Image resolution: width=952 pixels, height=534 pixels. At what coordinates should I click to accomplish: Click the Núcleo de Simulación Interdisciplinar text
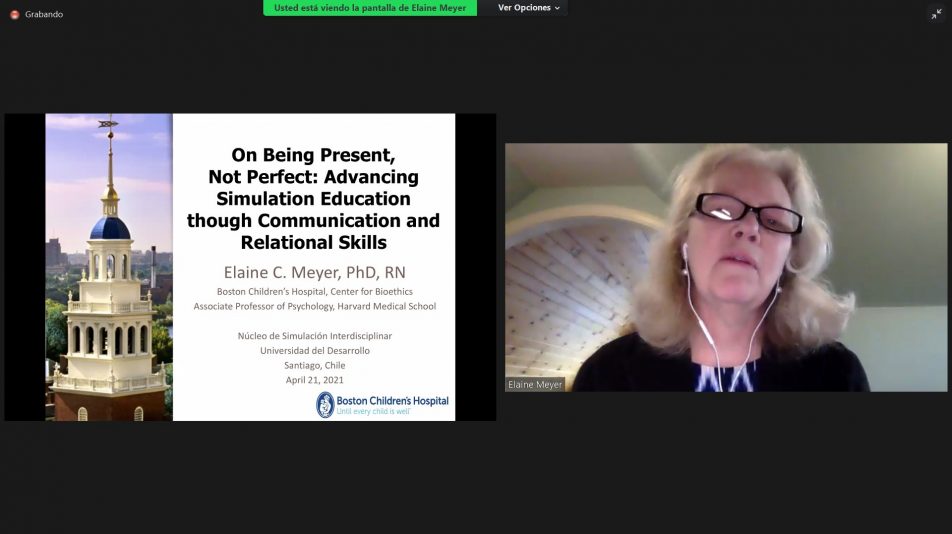coord(313,336)
